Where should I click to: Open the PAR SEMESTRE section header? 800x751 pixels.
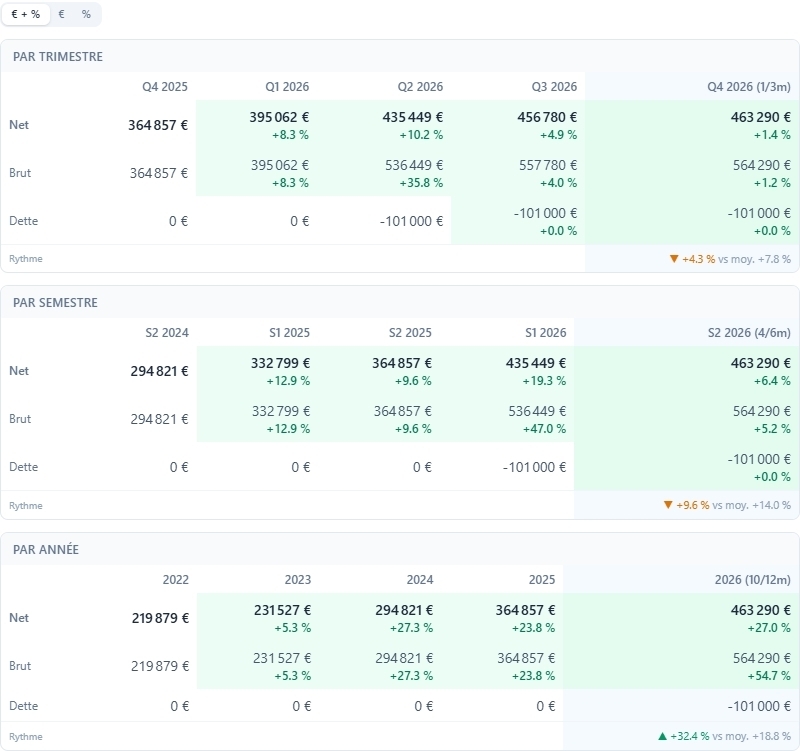(x=55, y=303)
